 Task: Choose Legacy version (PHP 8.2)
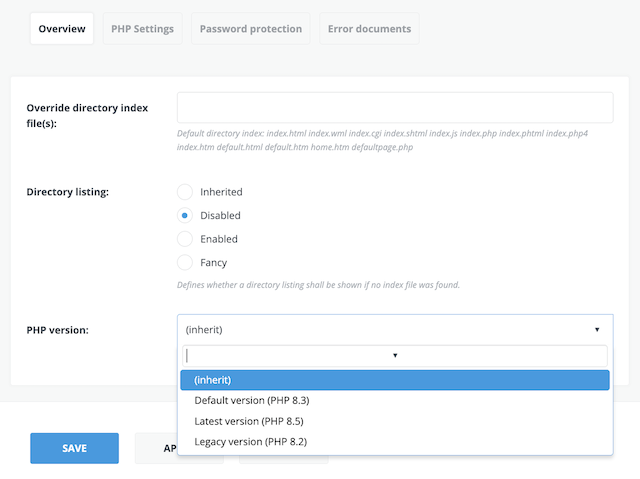395,441
